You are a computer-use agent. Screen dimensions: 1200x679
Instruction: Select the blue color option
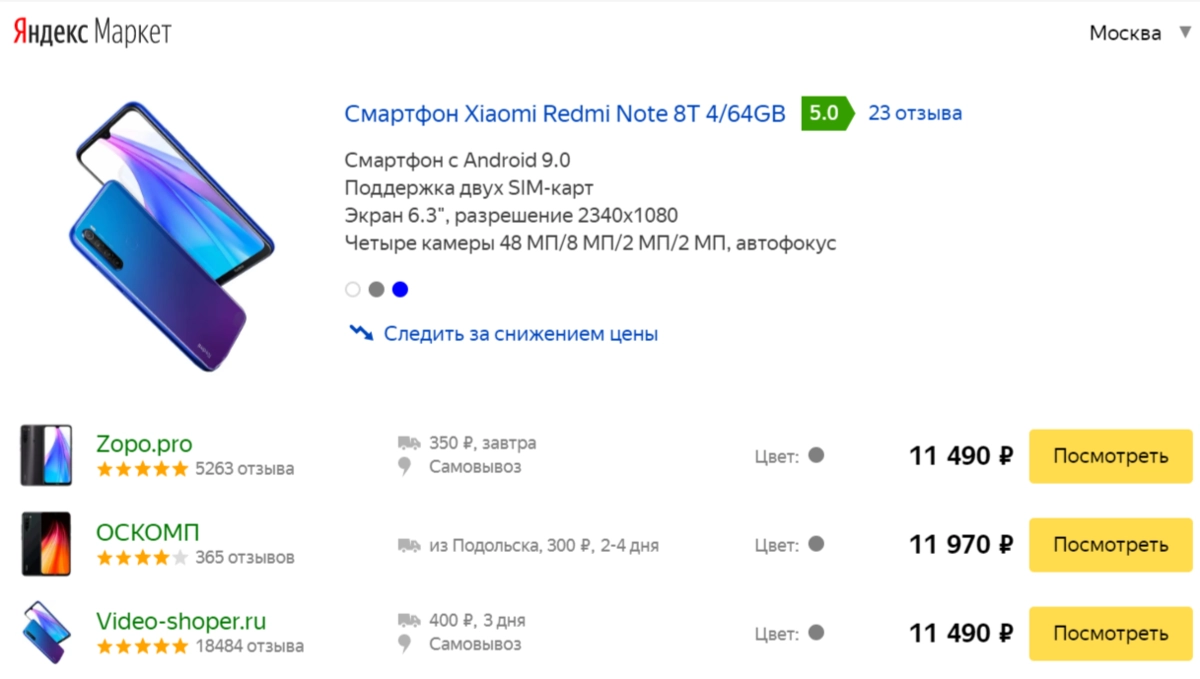click(x=400, y=290)
